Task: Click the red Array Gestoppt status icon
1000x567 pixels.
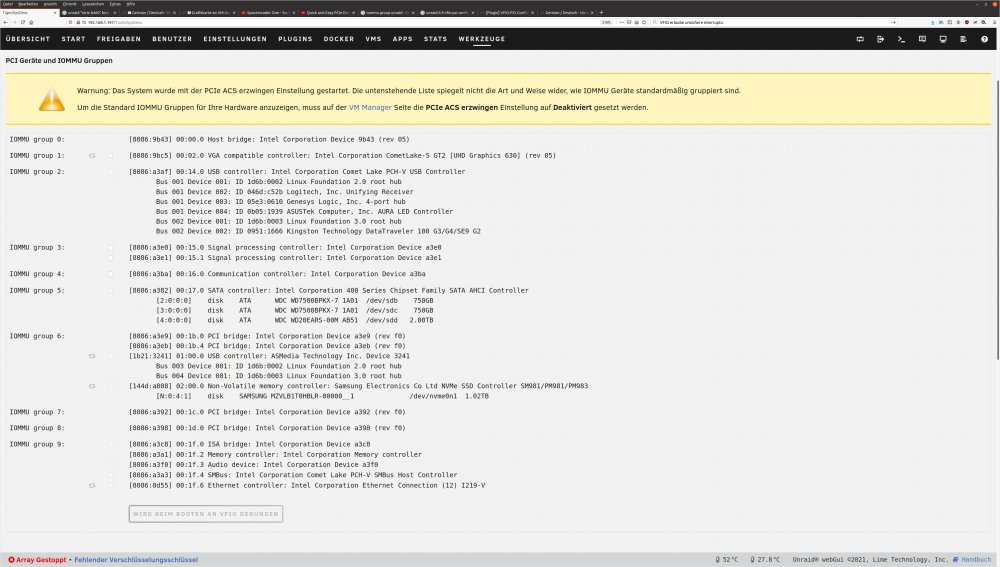Action: (11, 560)
